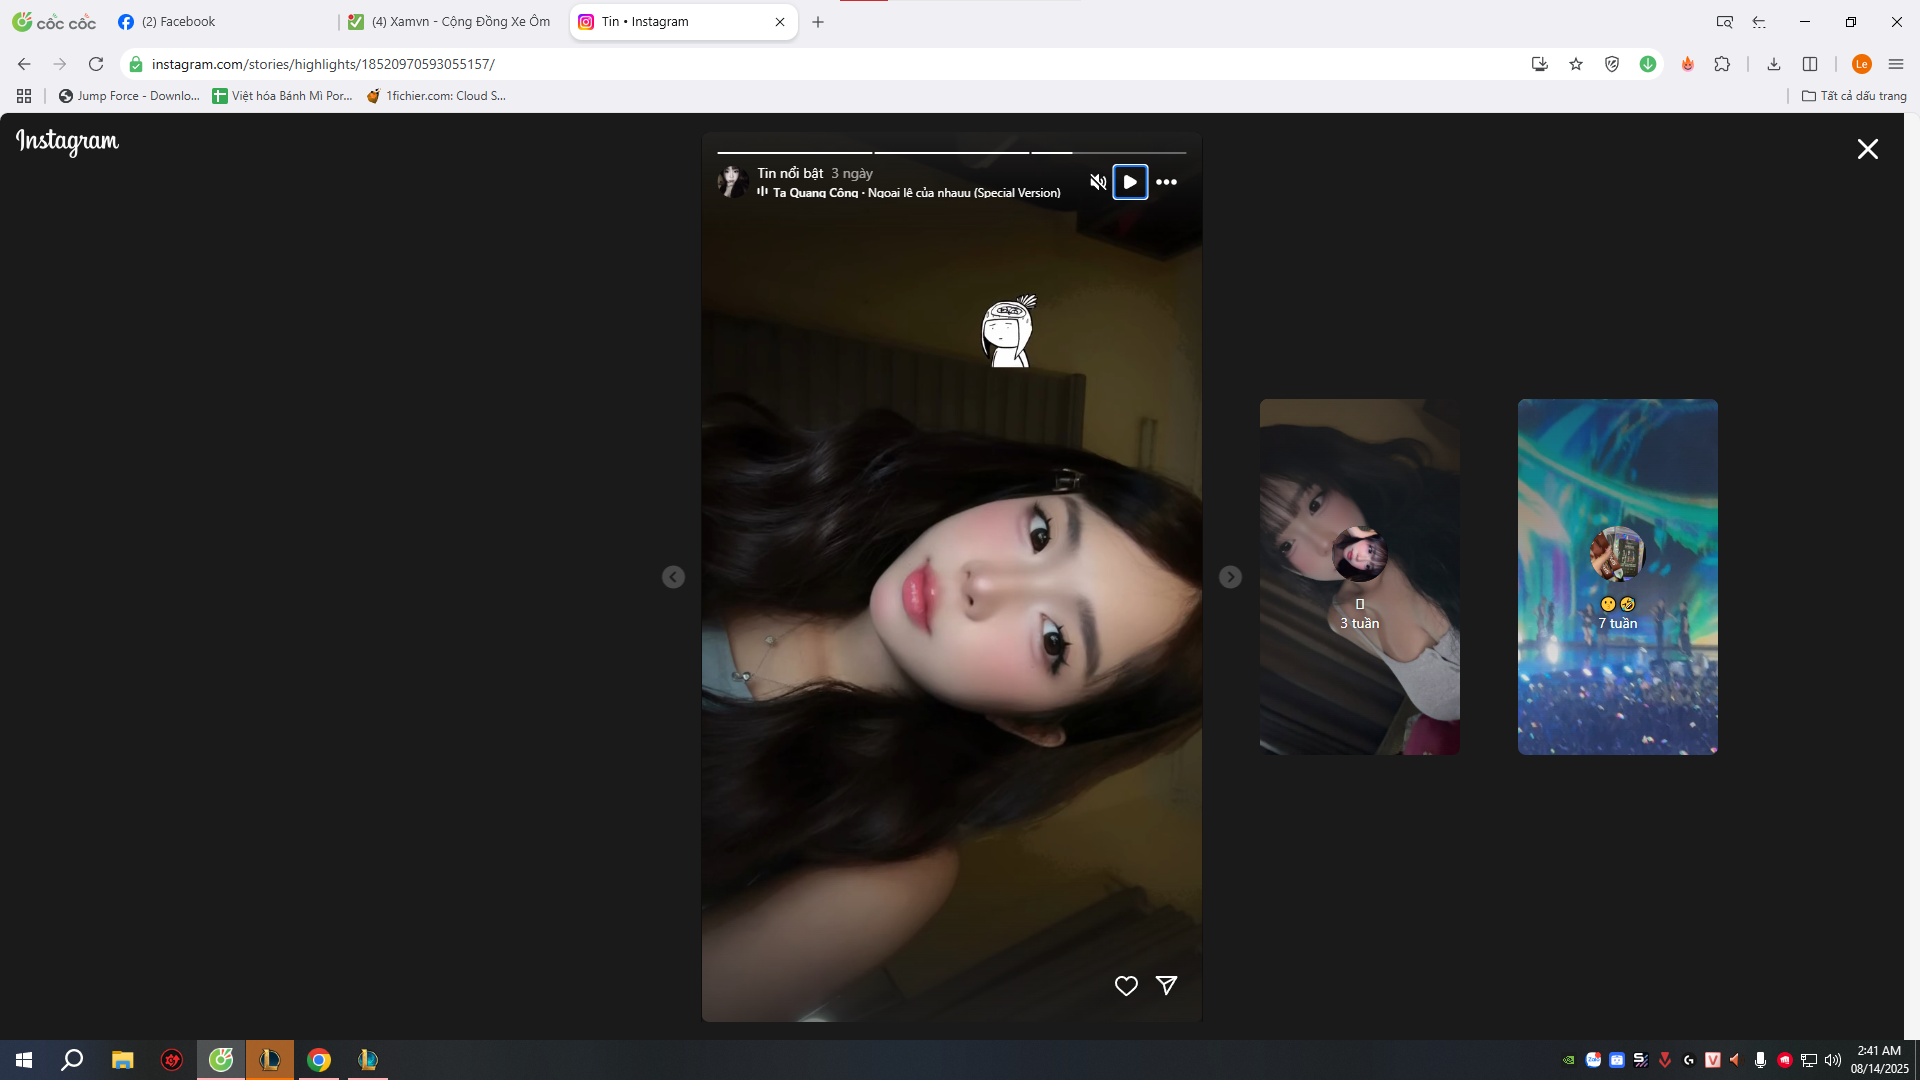Open the story three-dot options menu
1920x1080 pixels.
click(1167, 181)
